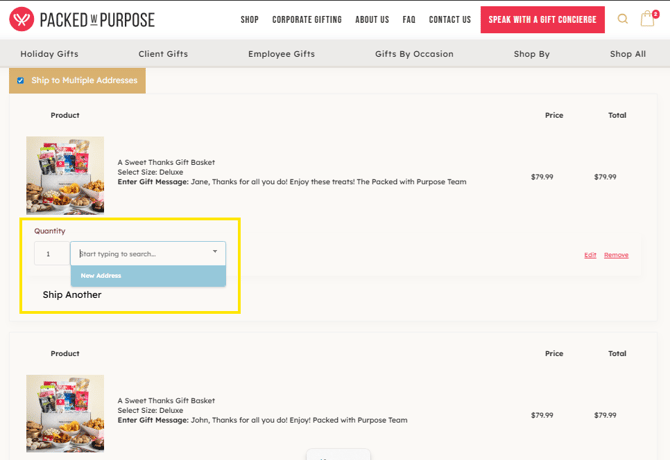Click Ship Another below quantity
Image resolution: width=670 pixels, height=460 pixels.
(72, 295)
